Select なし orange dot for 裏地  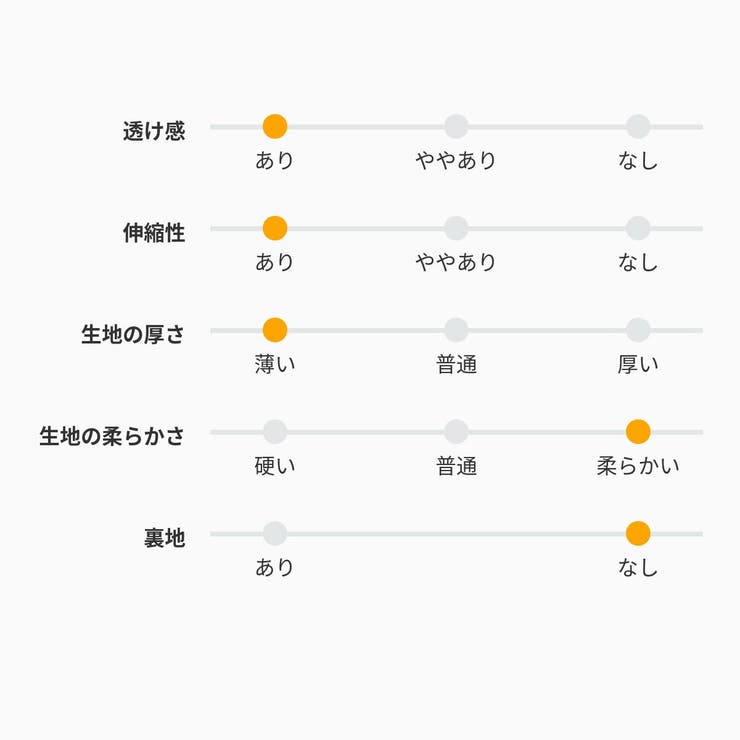[638, 534]
